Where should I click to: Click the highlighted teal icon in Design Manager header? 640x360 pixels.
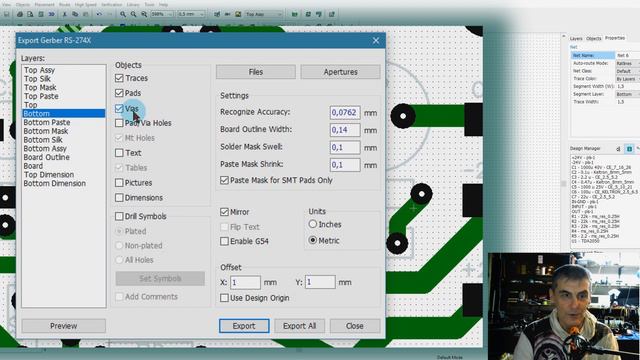pyautogui.click(x=629, y=149)
